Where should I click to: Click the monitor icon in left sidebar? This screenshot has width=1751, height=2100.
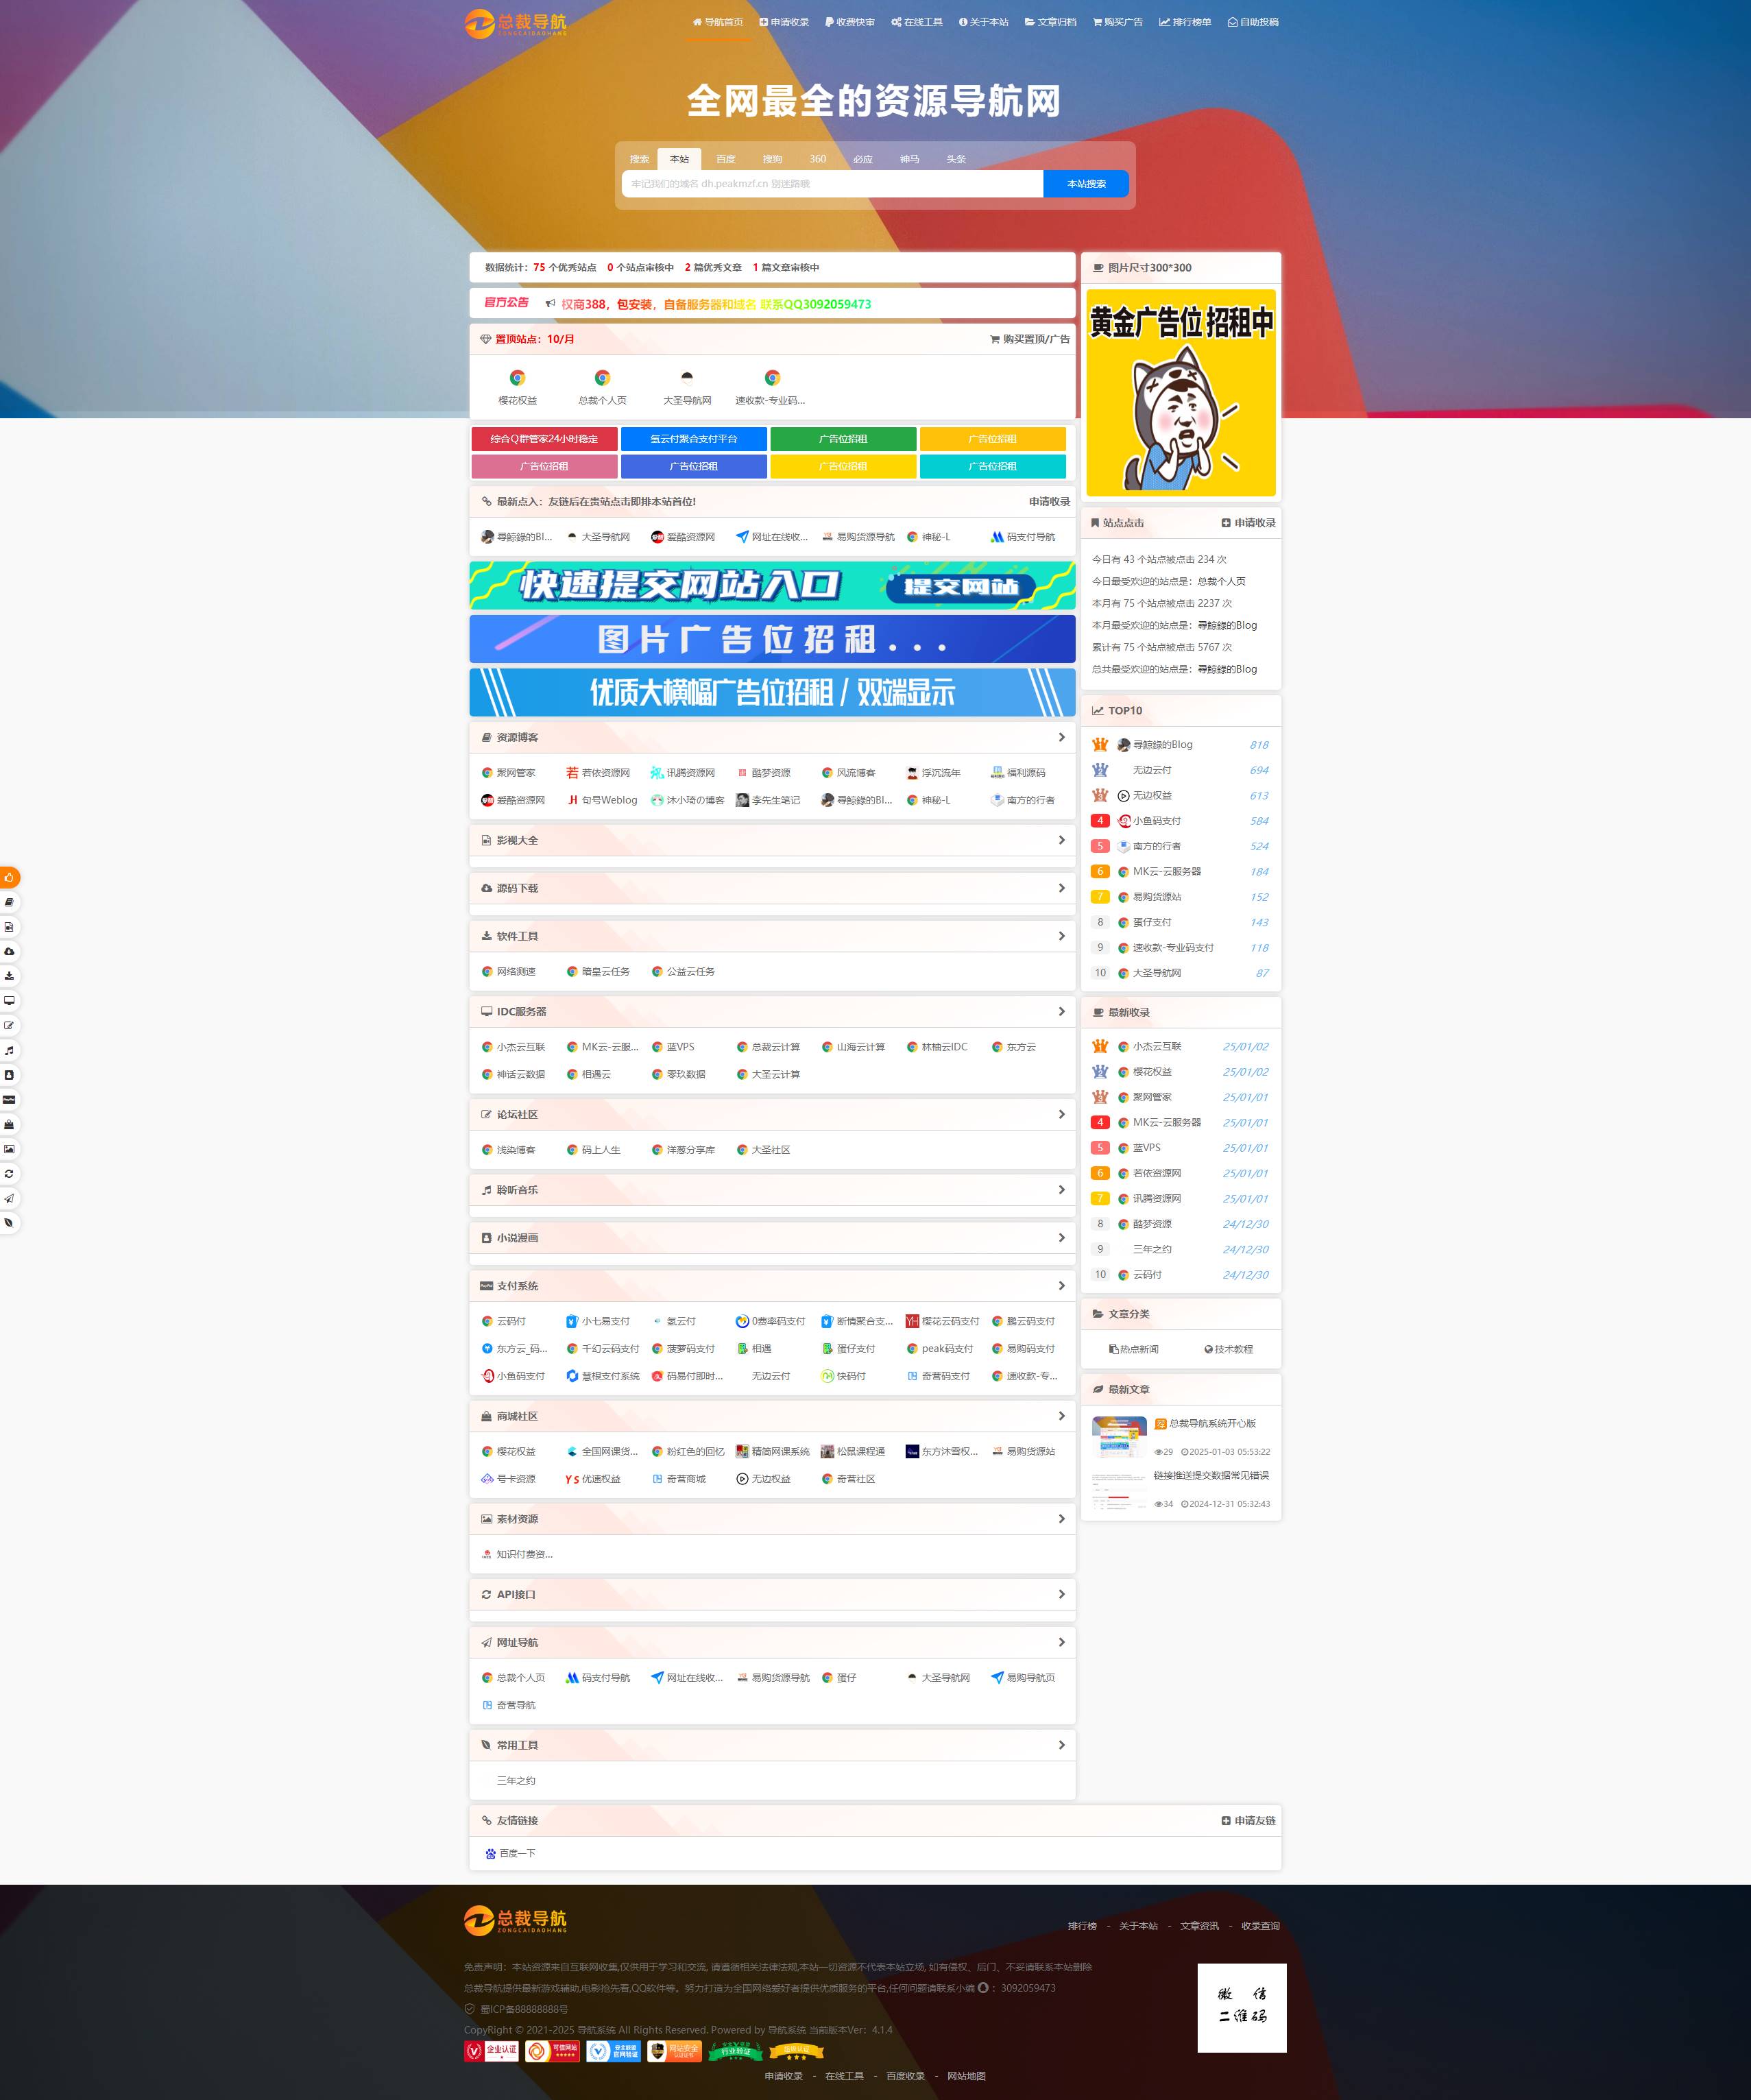pos(9,1000)
